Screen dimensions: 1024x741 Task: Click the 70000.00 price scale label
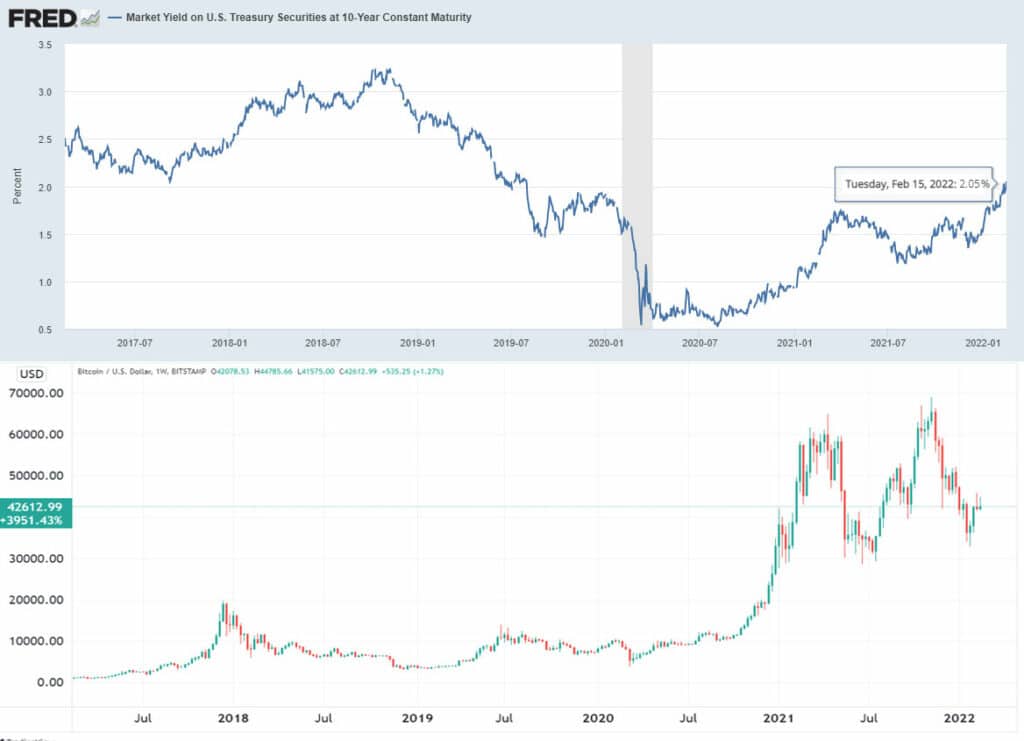tap(36, 393)
